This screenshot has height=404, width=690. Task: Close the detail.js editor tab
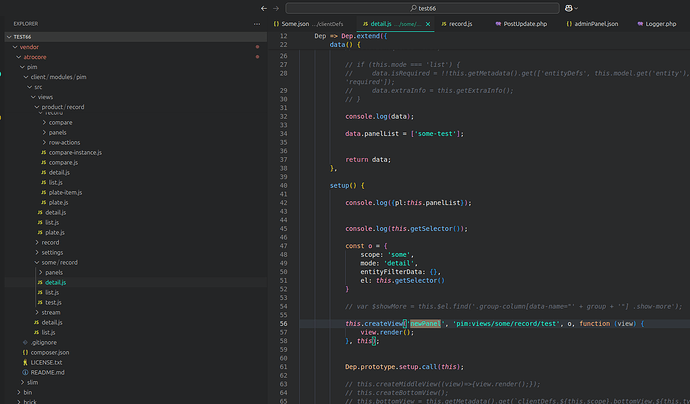(428, 24)
